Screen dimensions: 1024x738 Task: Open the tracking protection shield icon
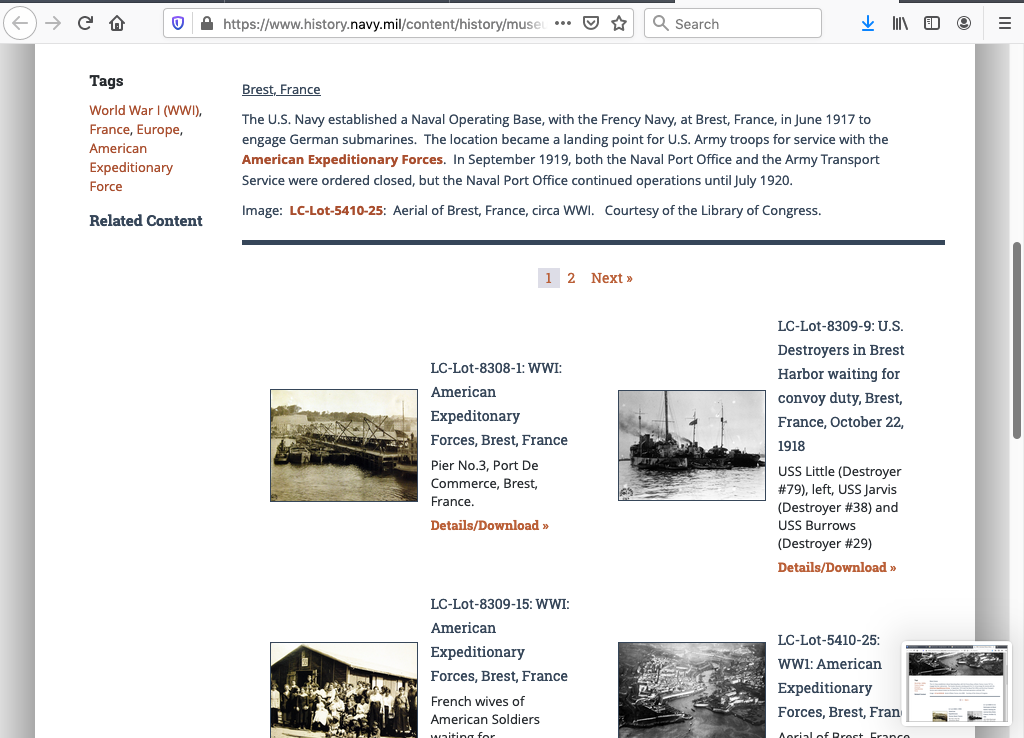[179, 23]
